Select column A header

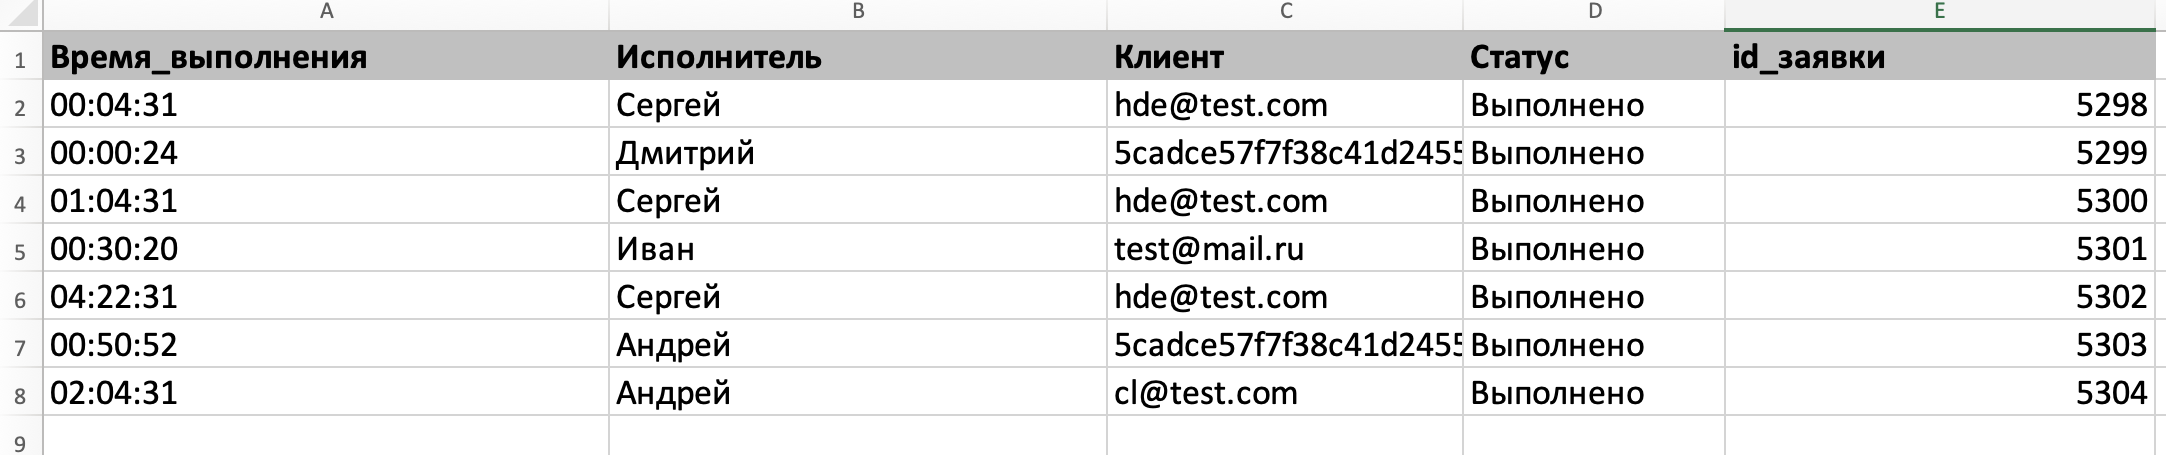pos(326,12)
